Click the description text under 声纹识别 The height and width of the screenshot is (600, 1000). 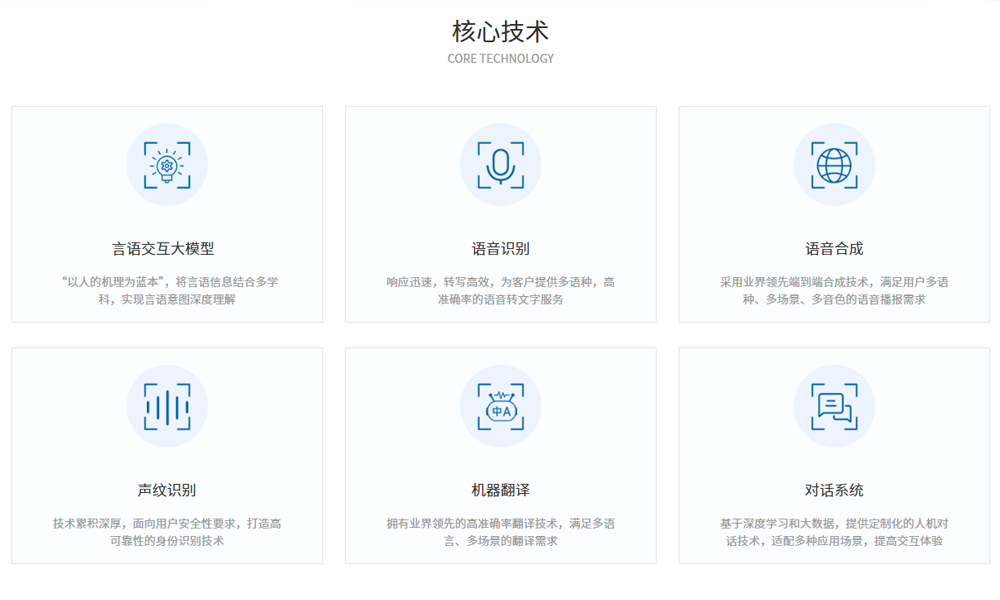tap(167, 532)
